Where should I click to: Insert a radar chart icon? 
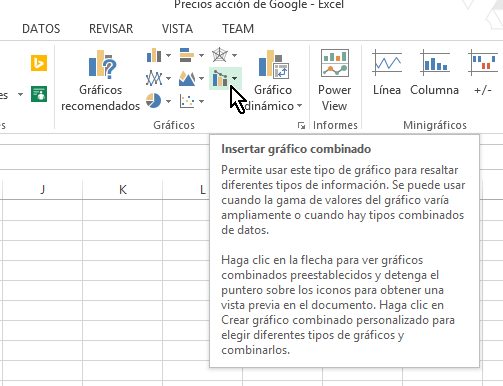[x=220, y=55]
